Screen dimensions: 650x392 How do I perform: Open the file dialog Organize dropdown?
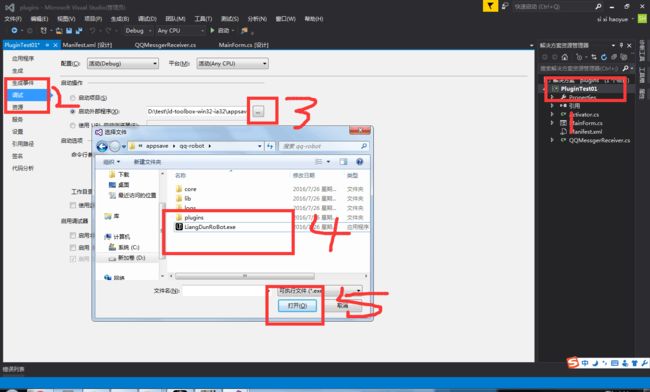[112, 162]
